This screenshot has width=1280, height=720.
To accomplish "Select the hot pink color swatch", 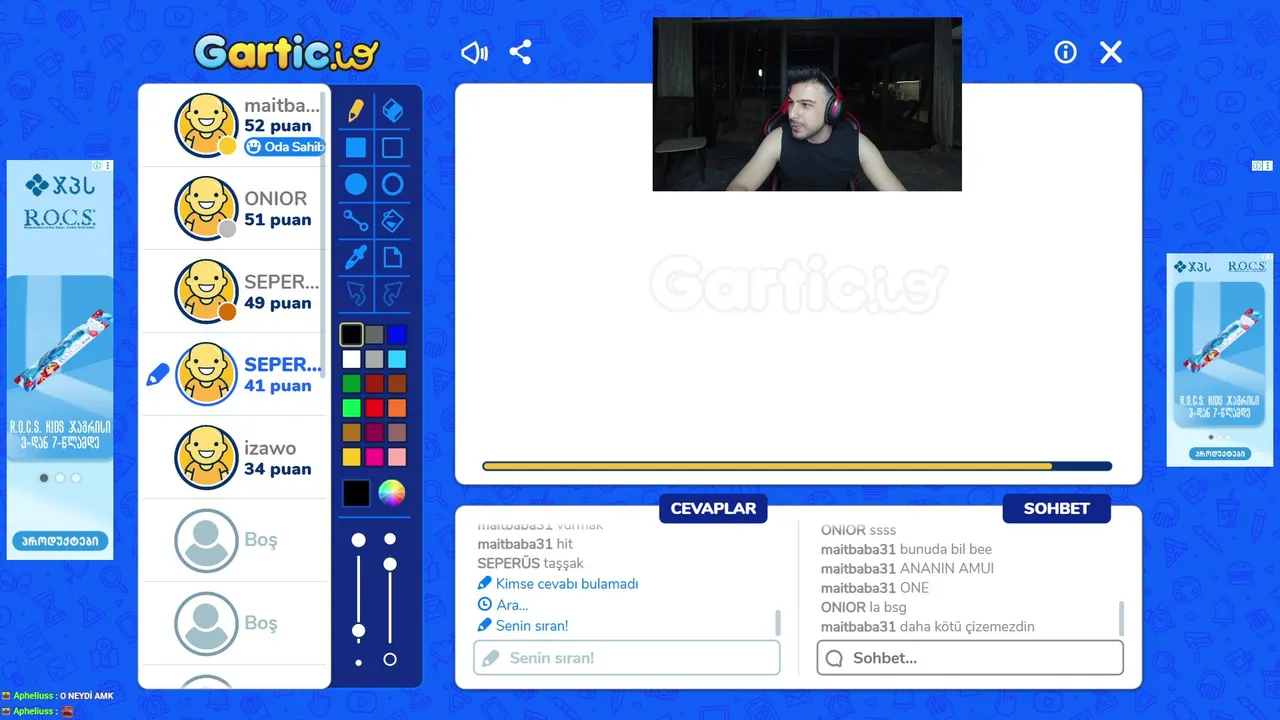I will point(374,456).
